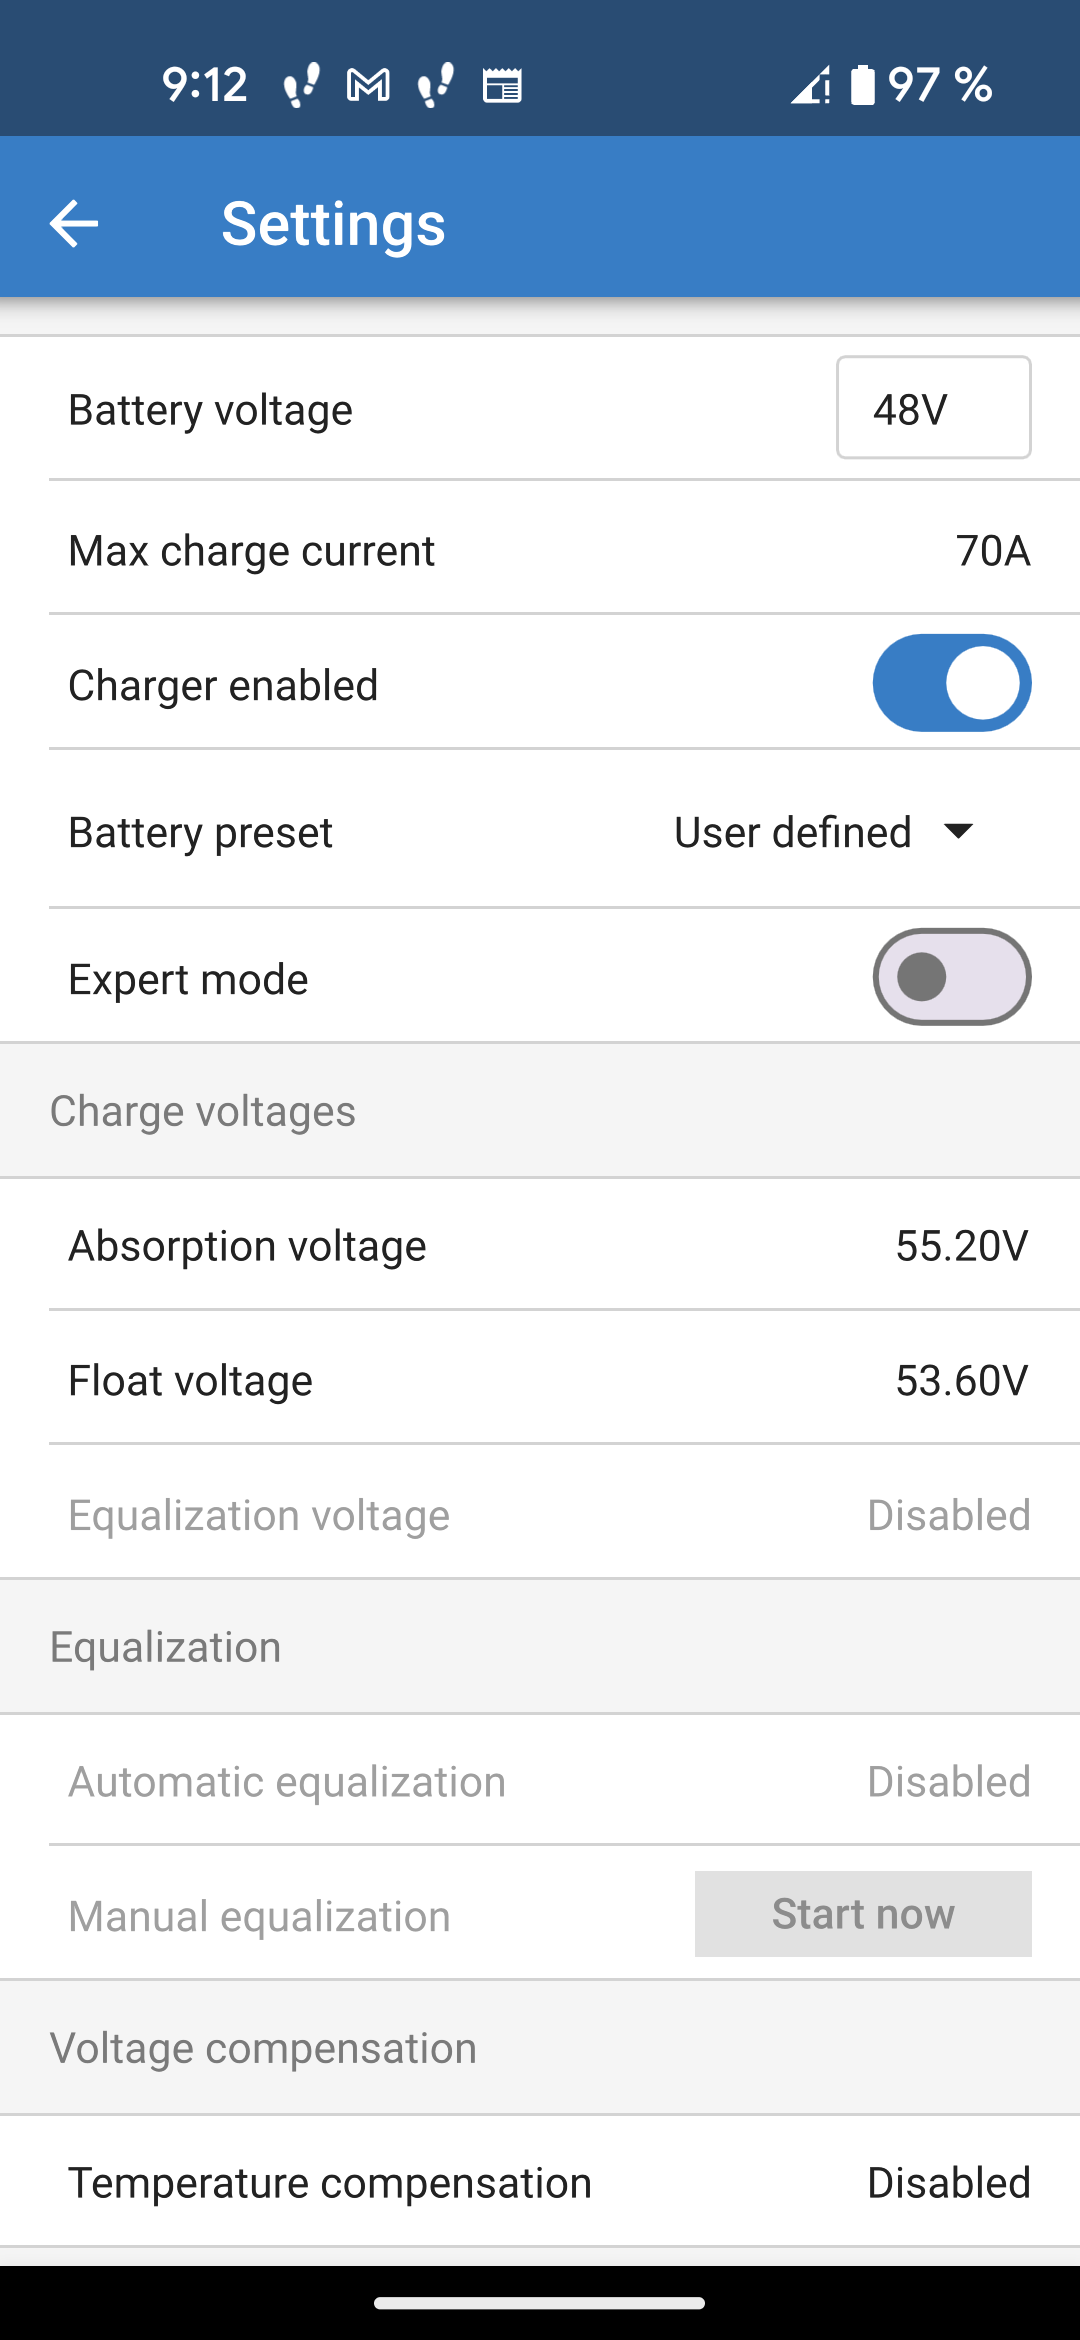Image resolution: width=1080 pixels, height=2340 pixels.
Task: Tap the Gmail notification icon in status bar
Action: (368, 85)
